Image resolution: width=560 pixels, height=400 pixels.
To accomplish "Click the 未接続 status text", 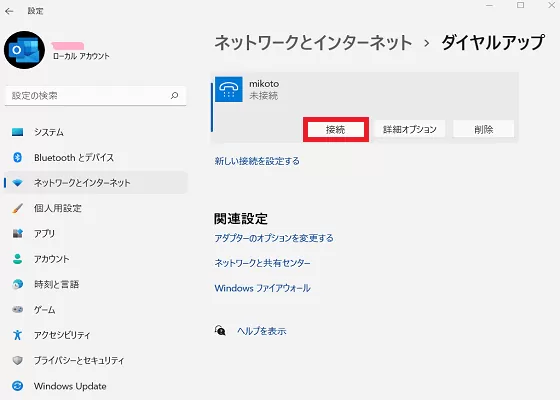I will pos(263,96).
